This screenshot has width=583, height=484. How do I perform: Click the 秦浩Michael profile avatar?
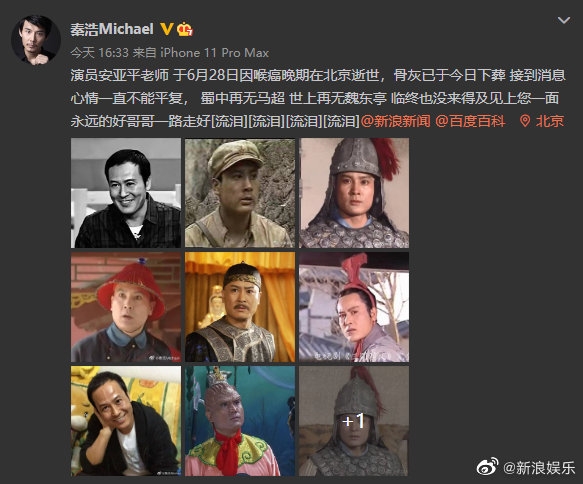(x=36, y=40)
